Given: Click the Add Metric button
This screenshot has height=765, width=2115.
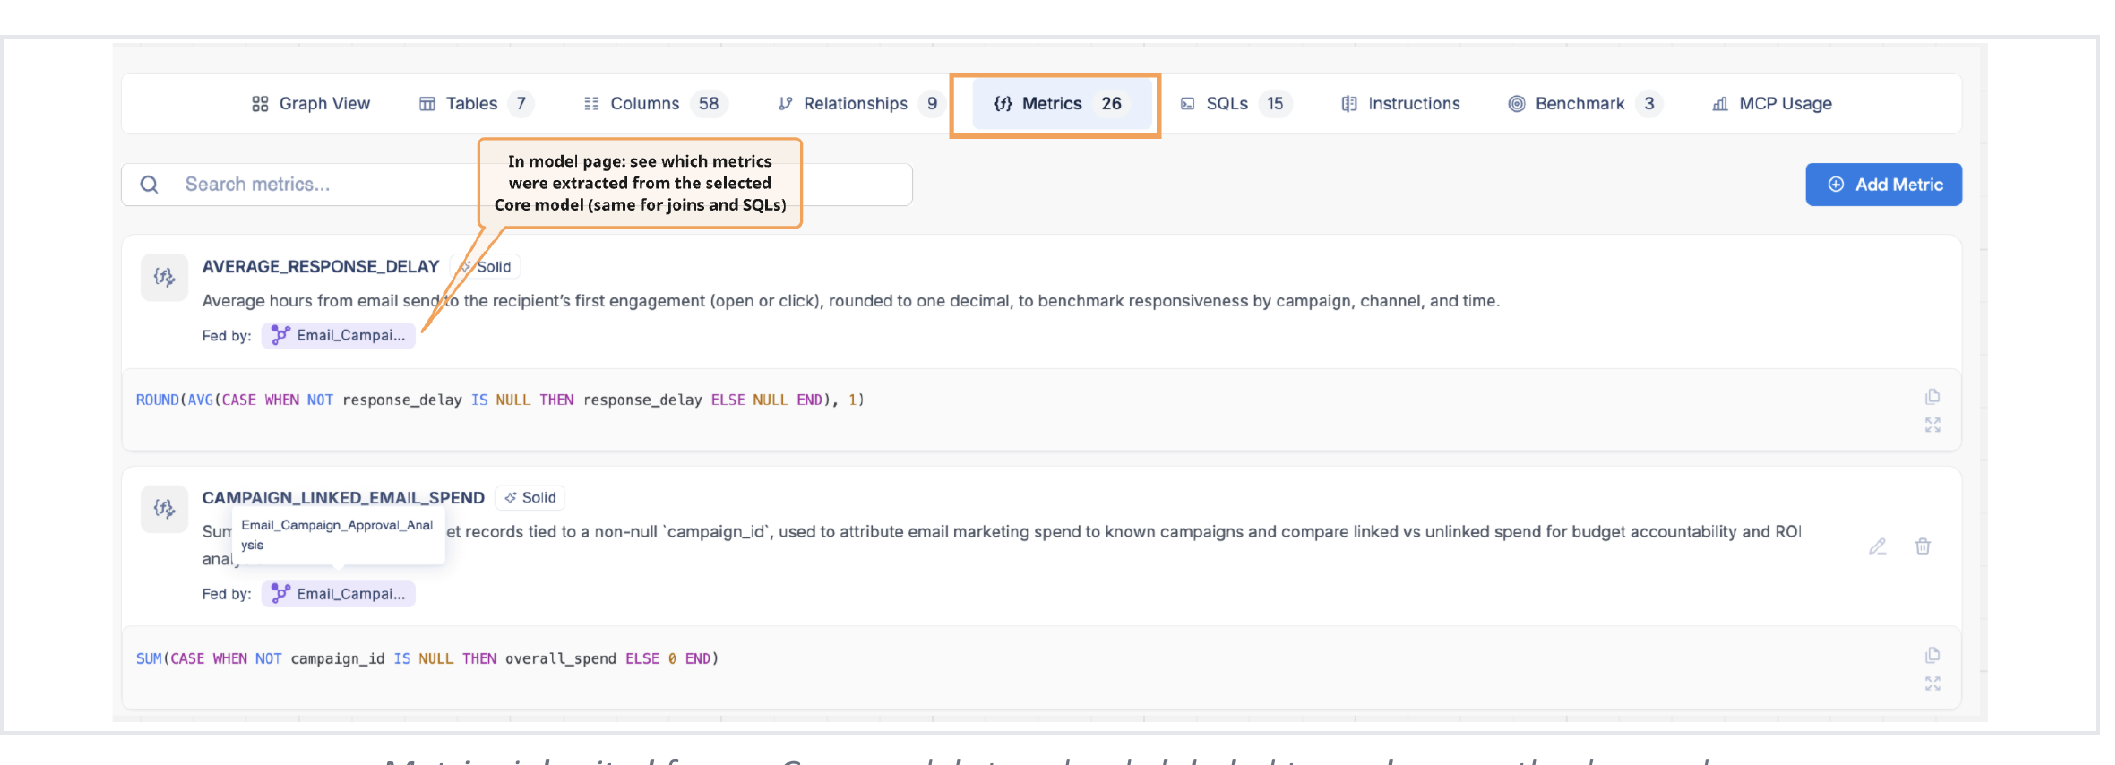Looking at the screenshot, I should click(1884, 185).
